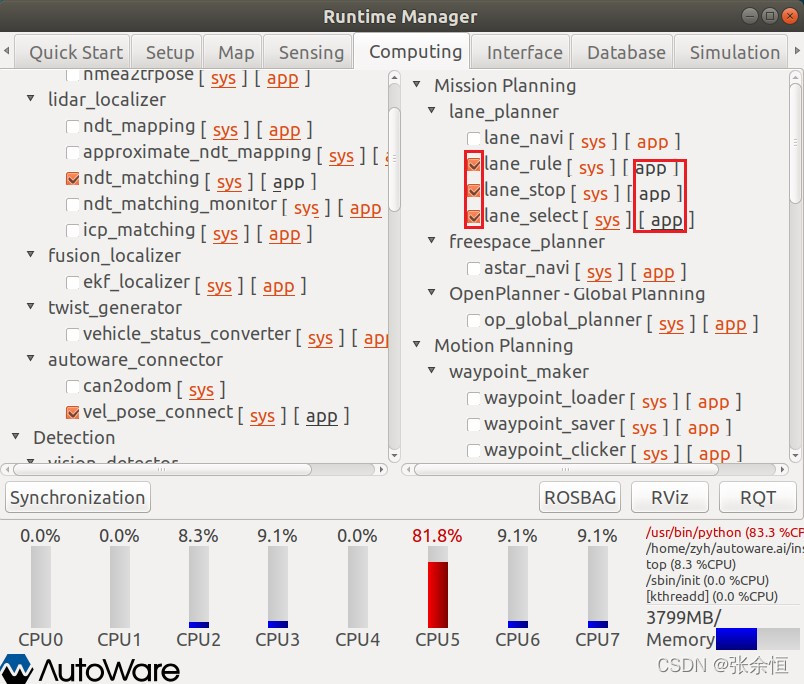Open RQT with the RQT button
The height and width of the screenshot is (684, 804).
(758, 497)
